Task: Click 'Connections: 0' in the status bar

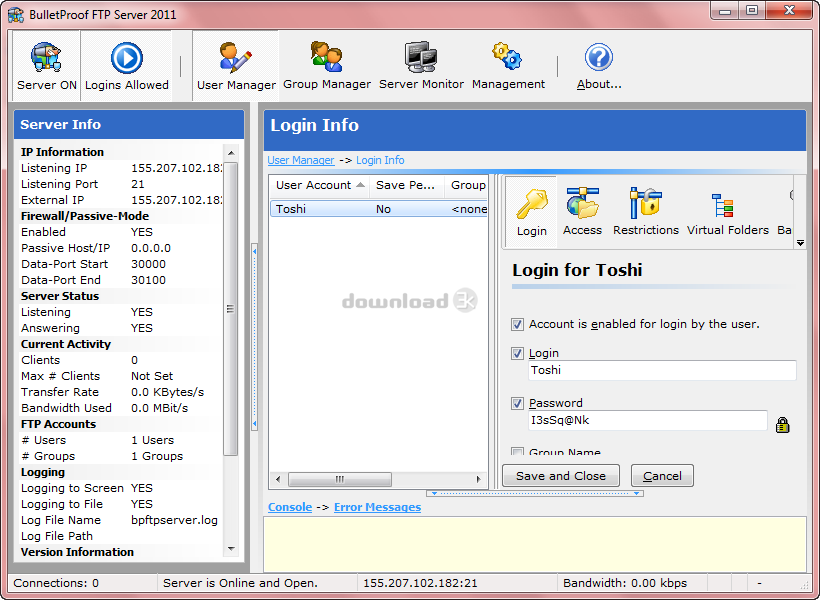Action: [x=56, y=583]
